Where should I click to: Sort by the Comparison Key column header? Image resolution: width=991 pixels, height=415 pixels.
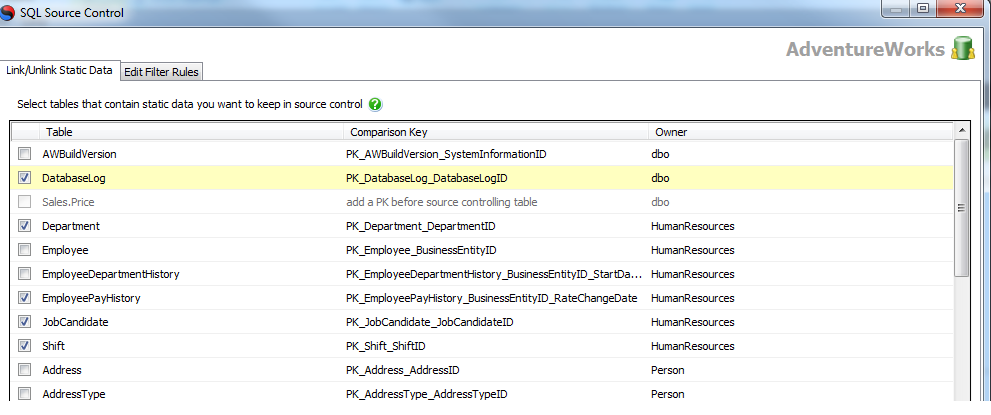coord(496,132)
